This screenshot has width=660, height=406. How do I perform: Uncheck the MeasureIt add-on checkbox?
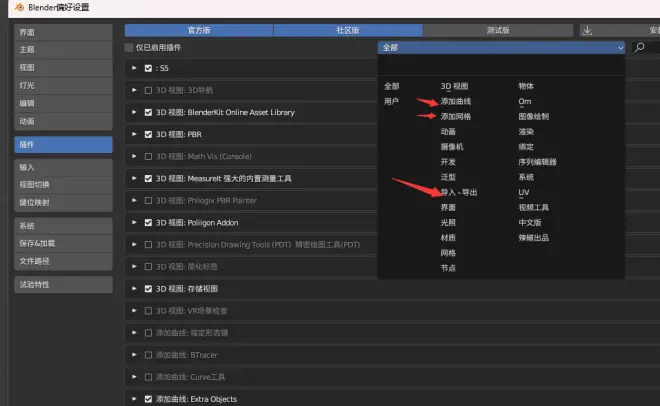pyautogui.click(x=148, y=178)
